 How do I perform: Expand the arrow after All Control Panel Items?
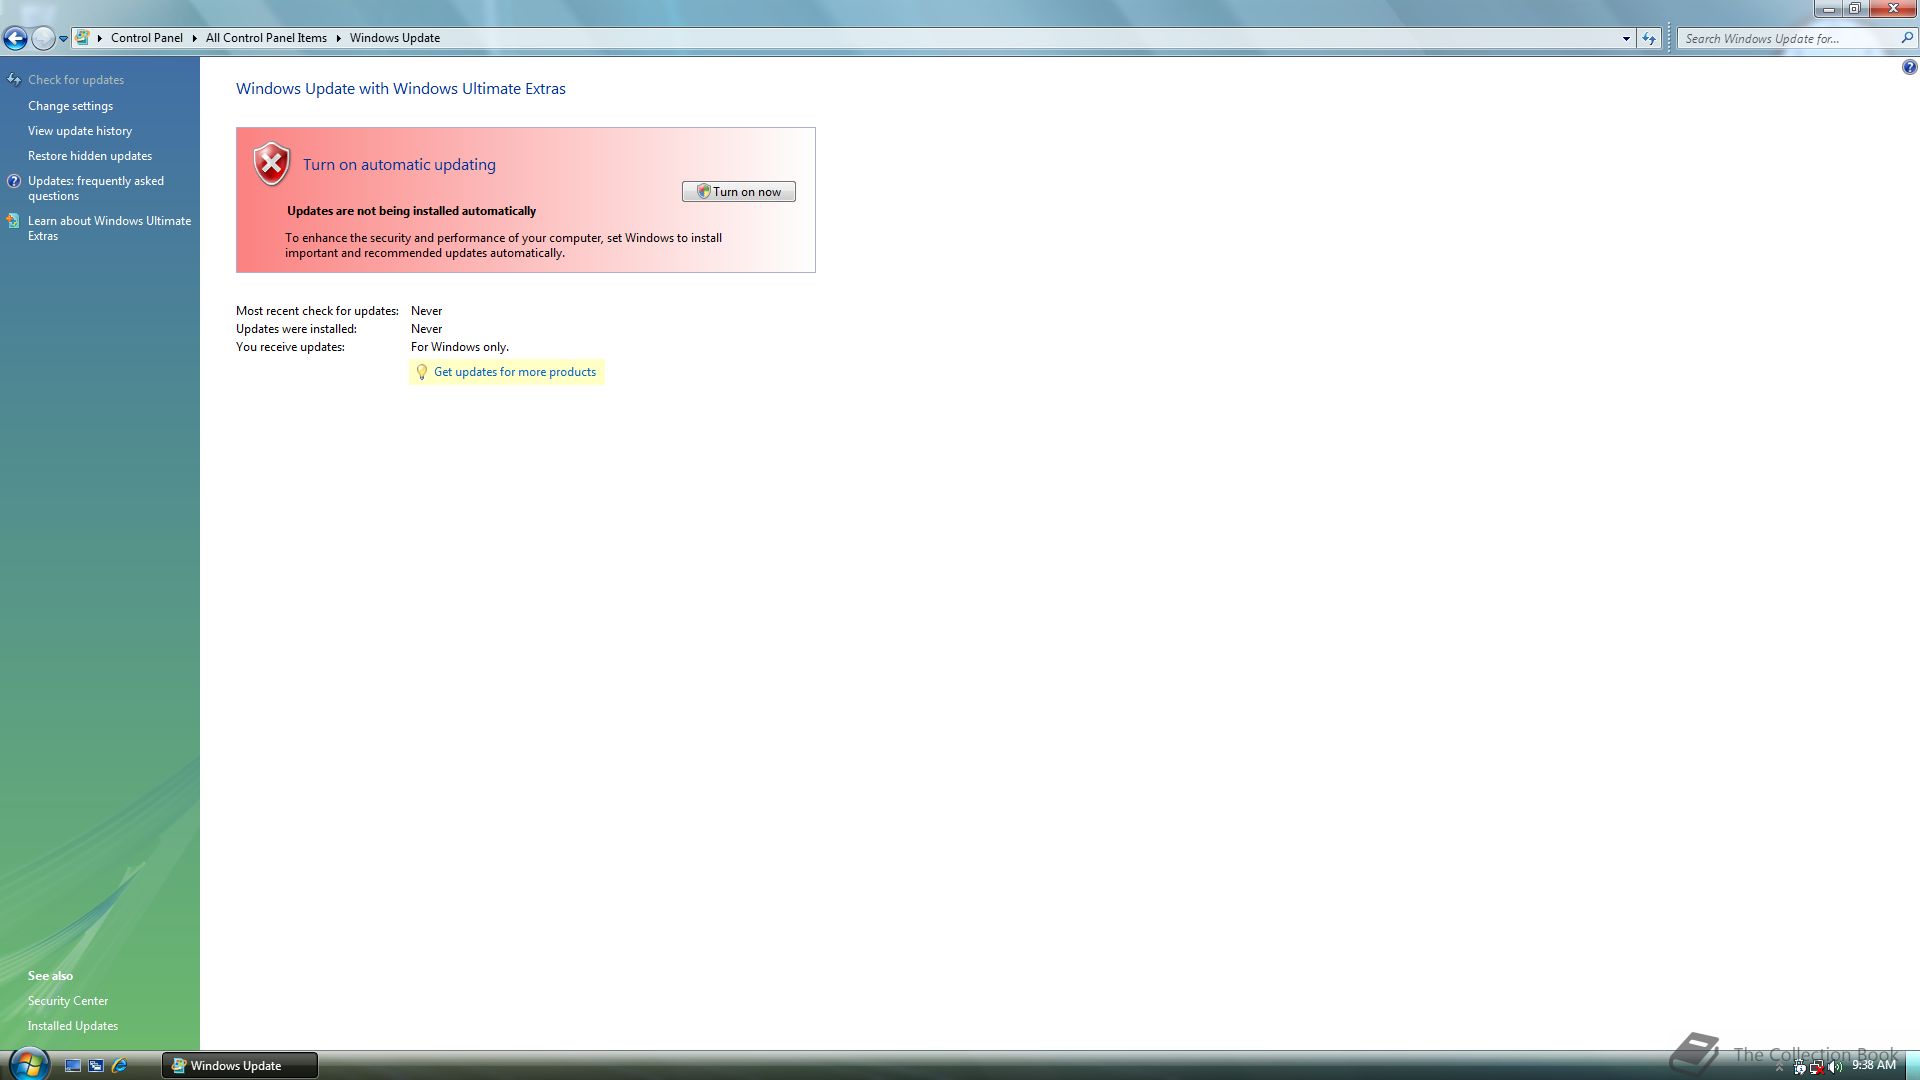tap(338, 38)
